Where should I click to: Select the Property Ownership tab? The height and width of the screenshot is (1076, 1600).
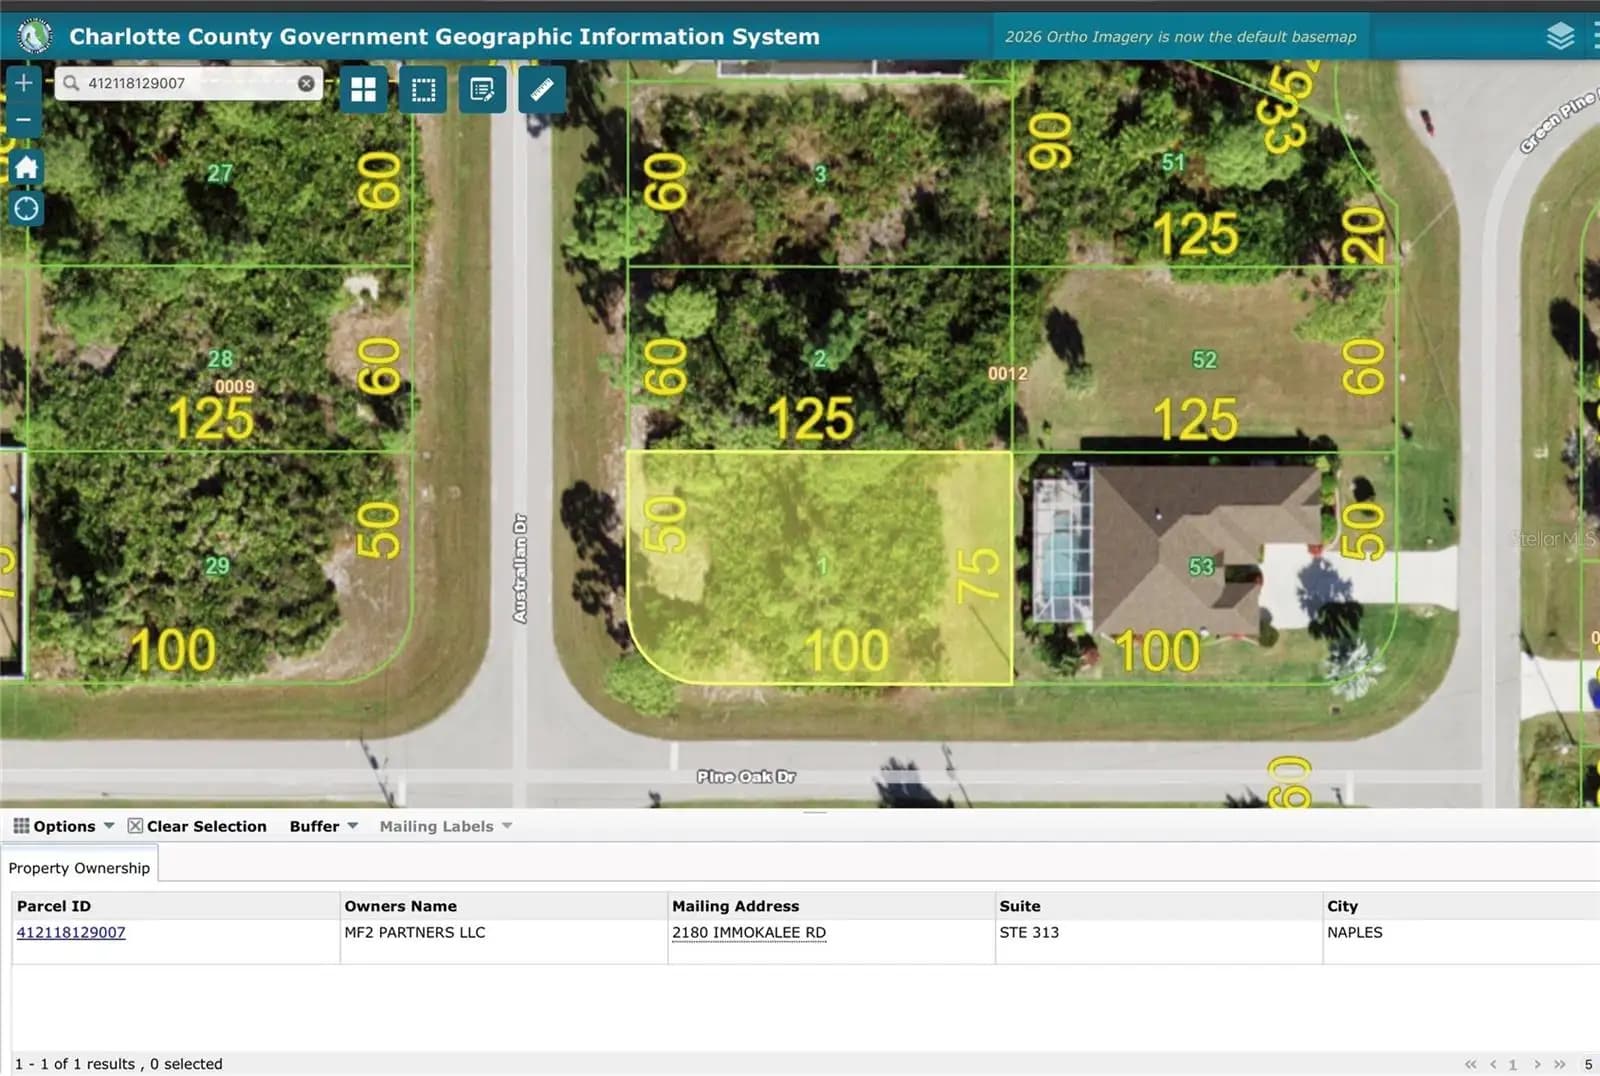click(79, 868)
